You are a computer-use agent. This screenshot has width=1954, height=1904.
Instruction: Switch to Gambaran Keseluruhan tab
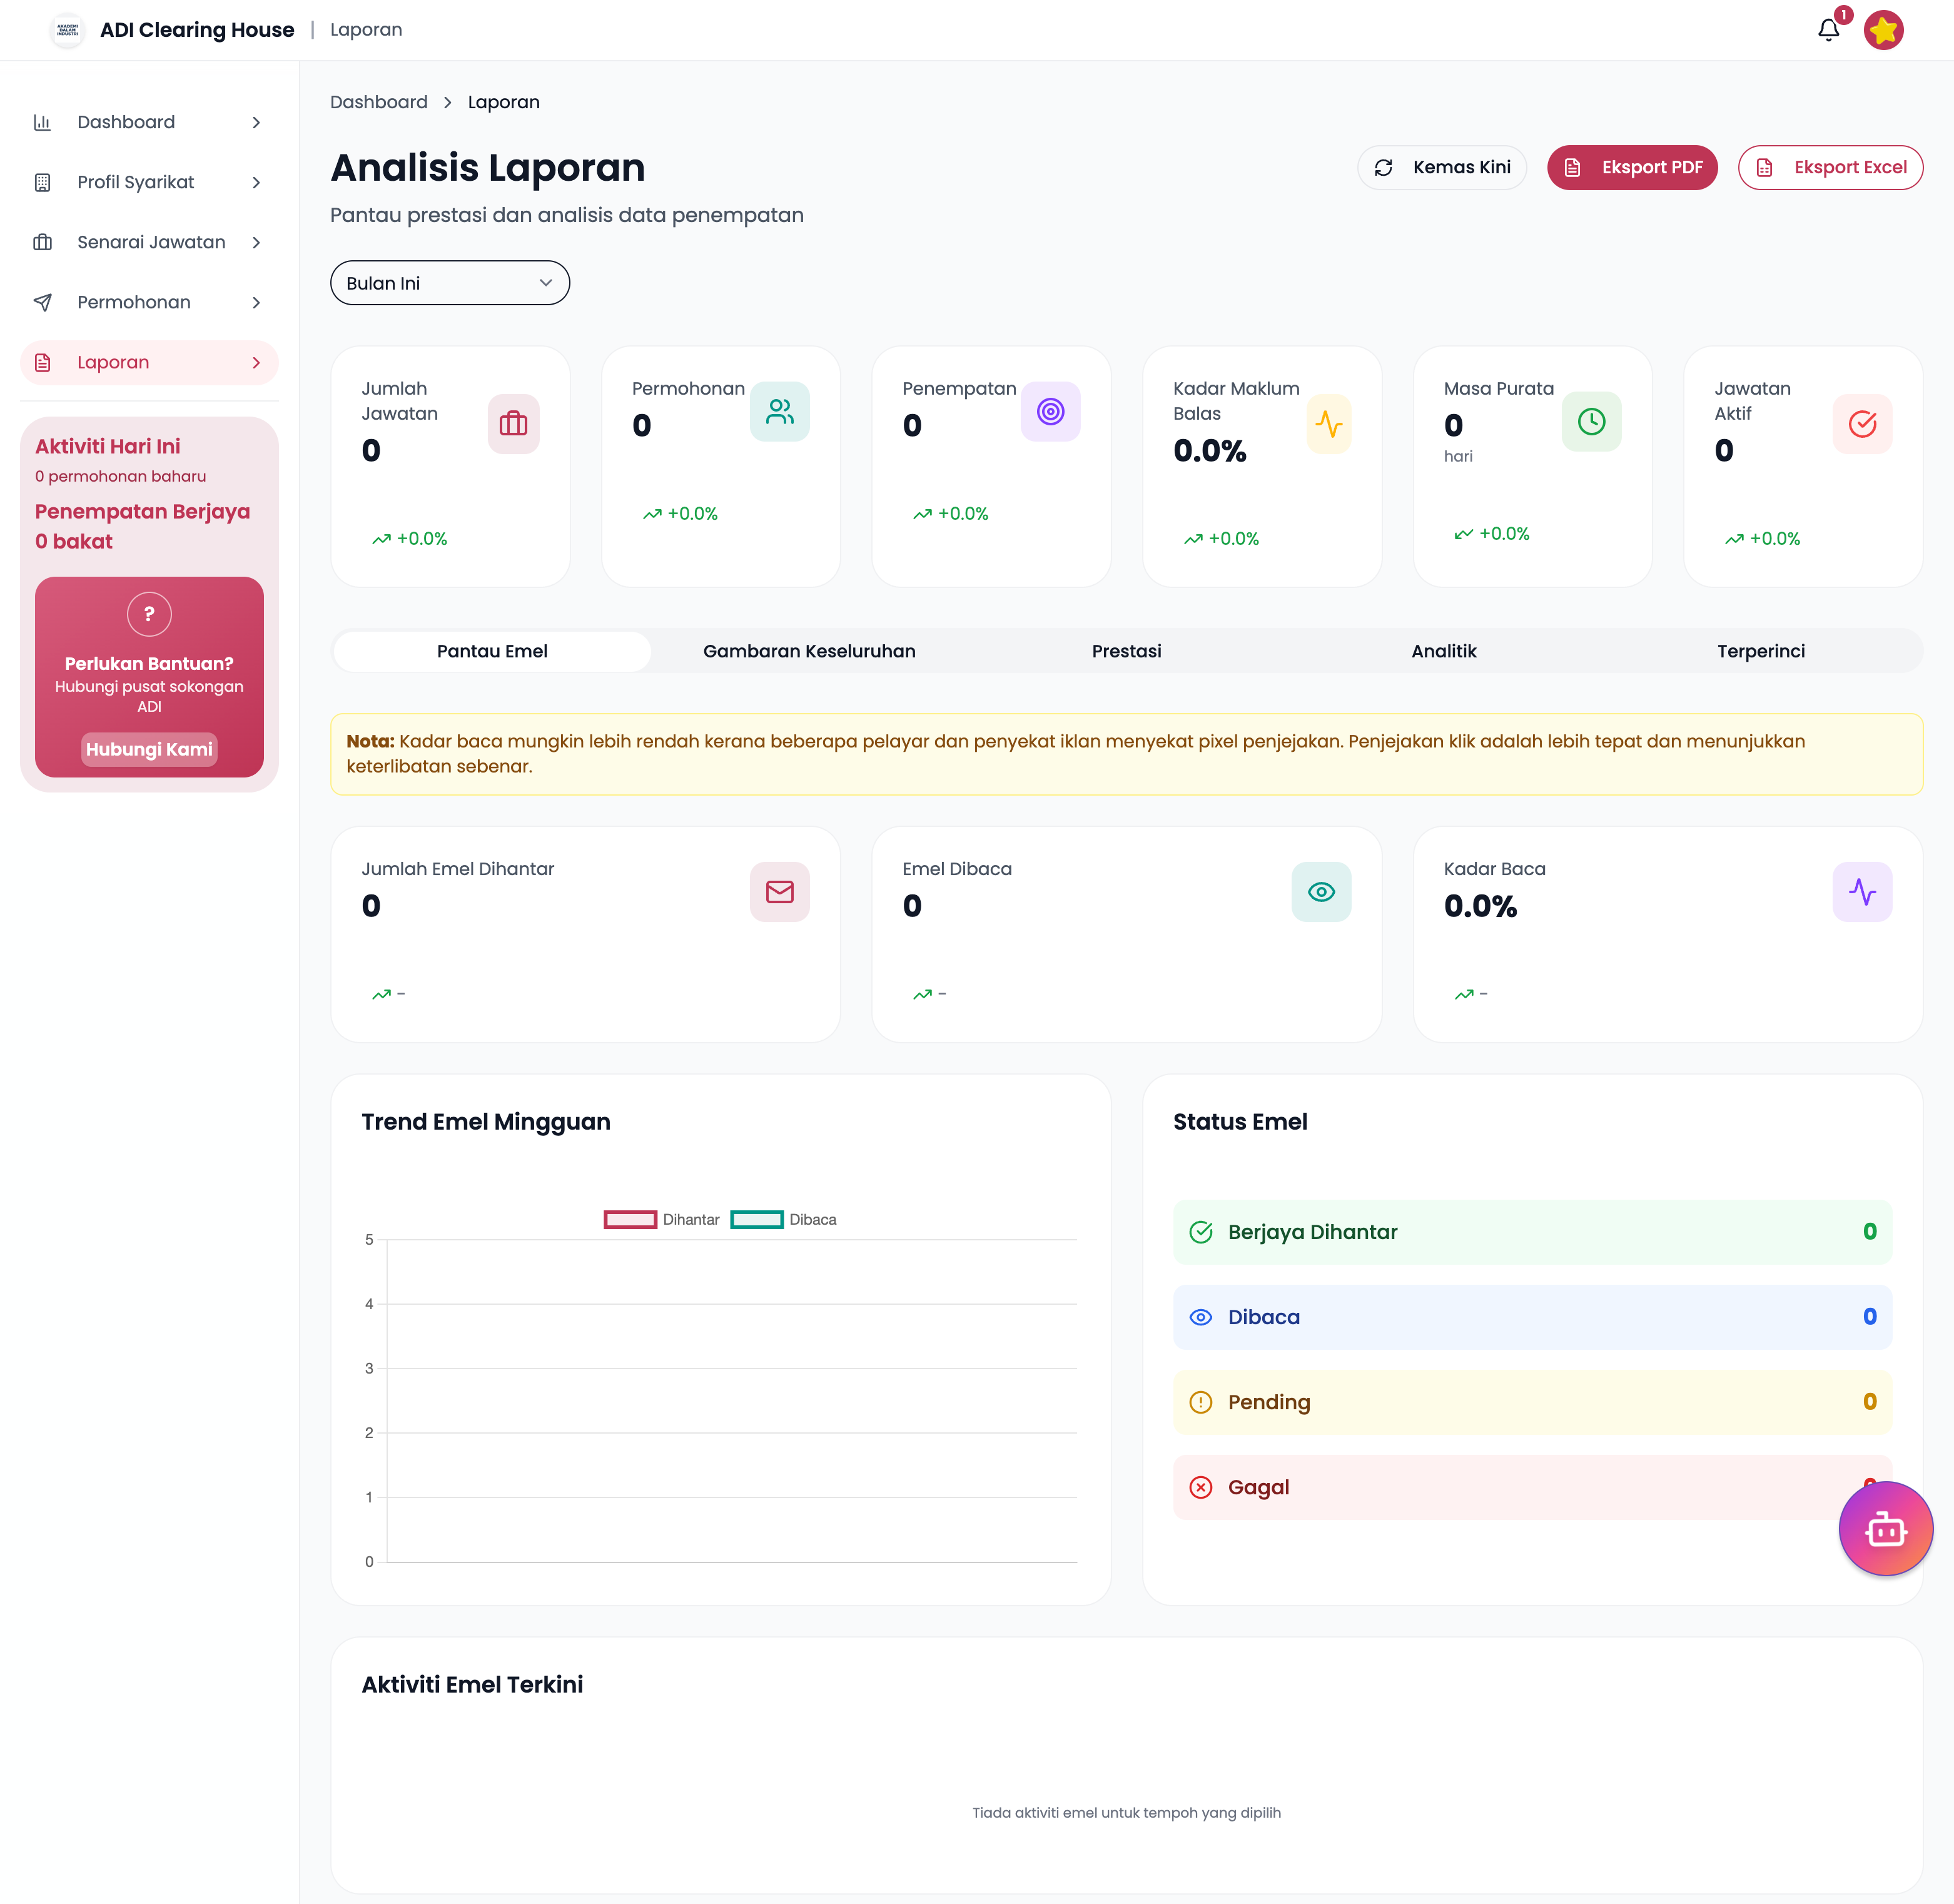tap(809, 651)
